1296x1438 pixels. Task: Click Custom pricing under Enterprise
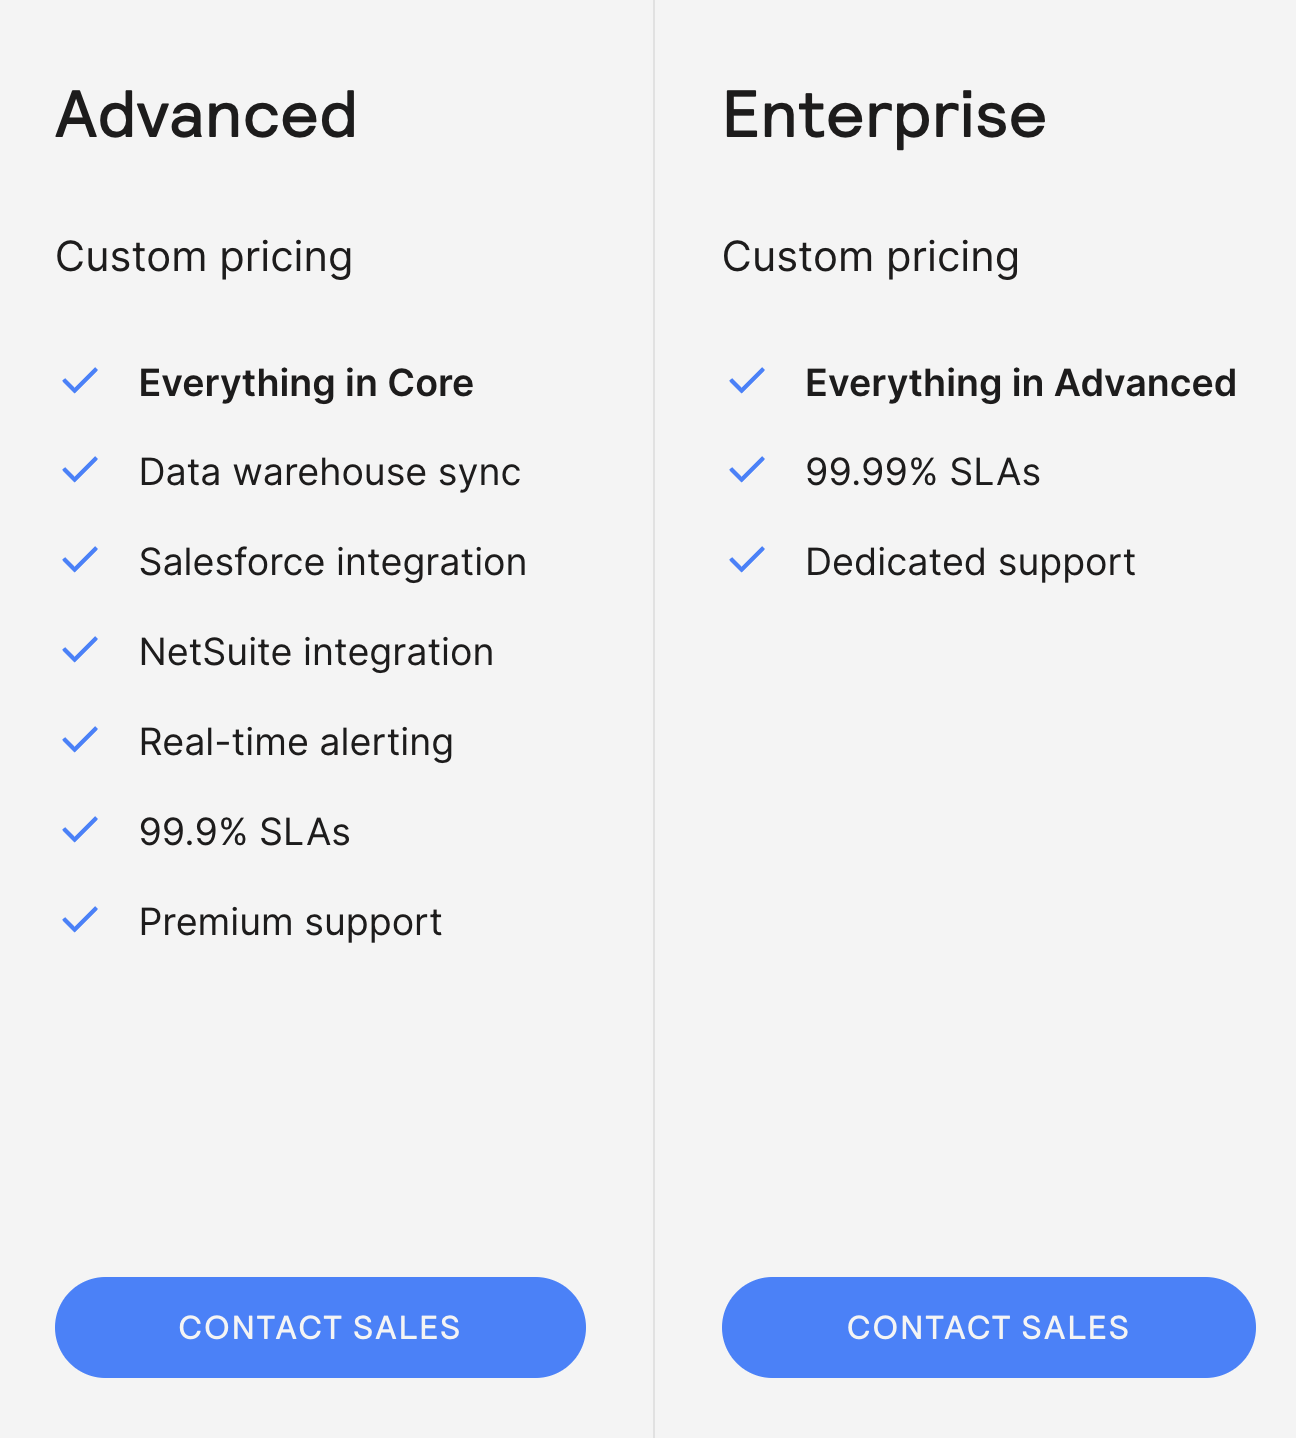tap(870, 257)
